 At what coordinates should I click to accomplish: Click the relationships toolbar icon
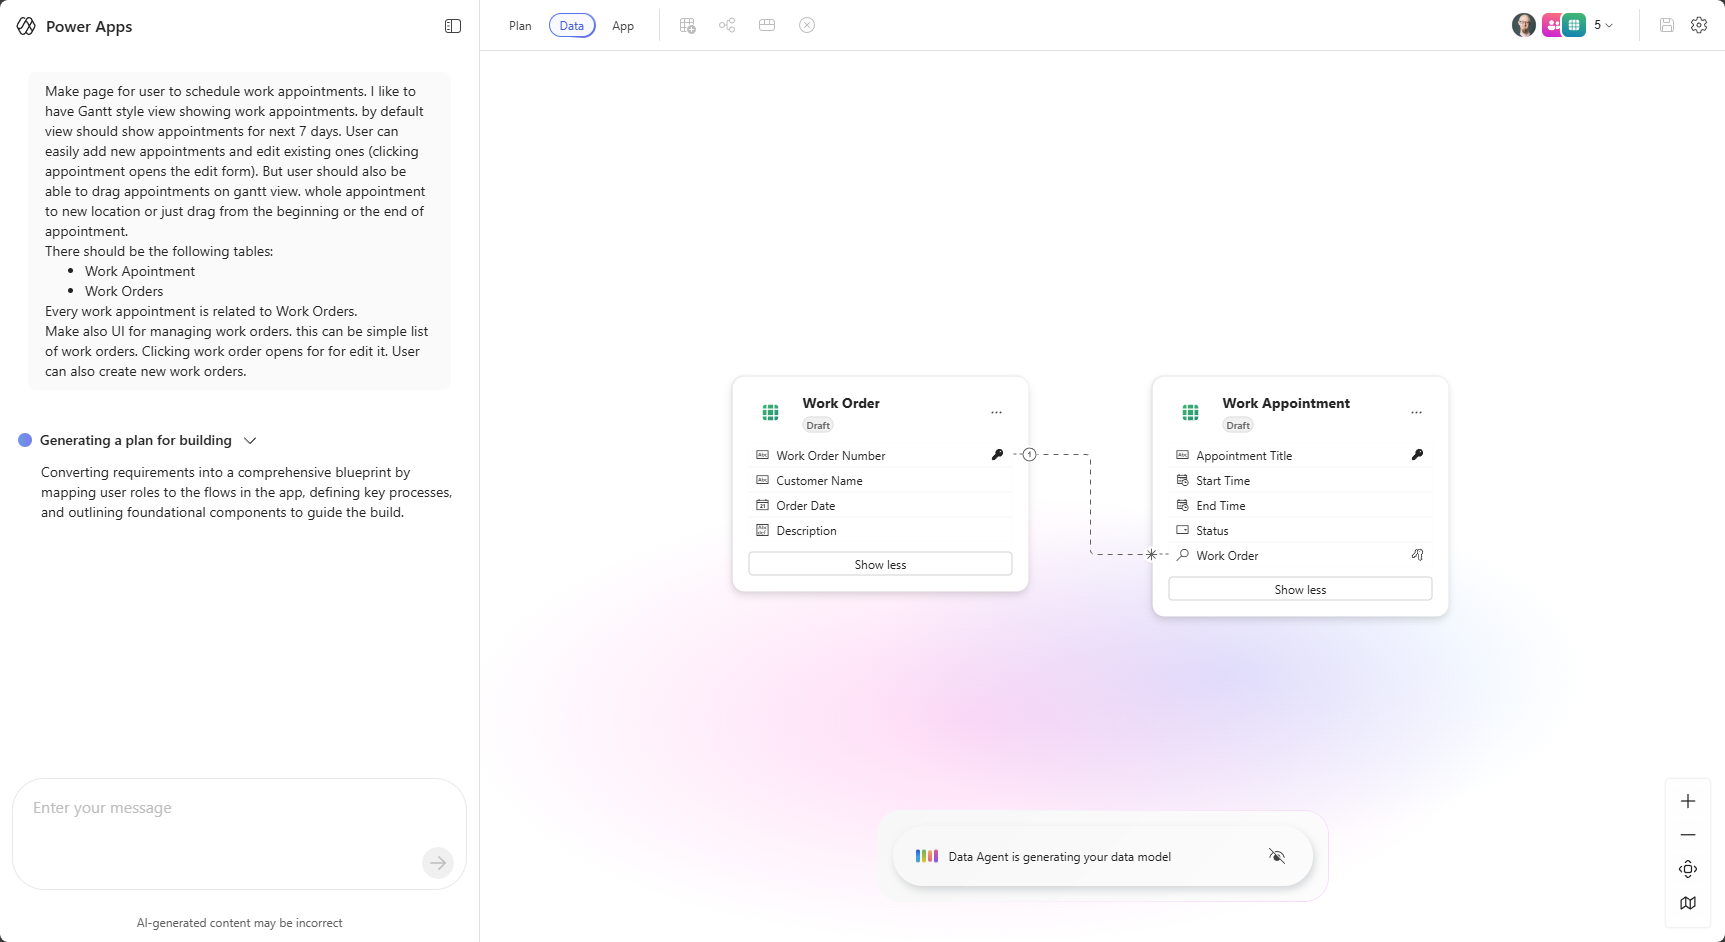point(727,25)
